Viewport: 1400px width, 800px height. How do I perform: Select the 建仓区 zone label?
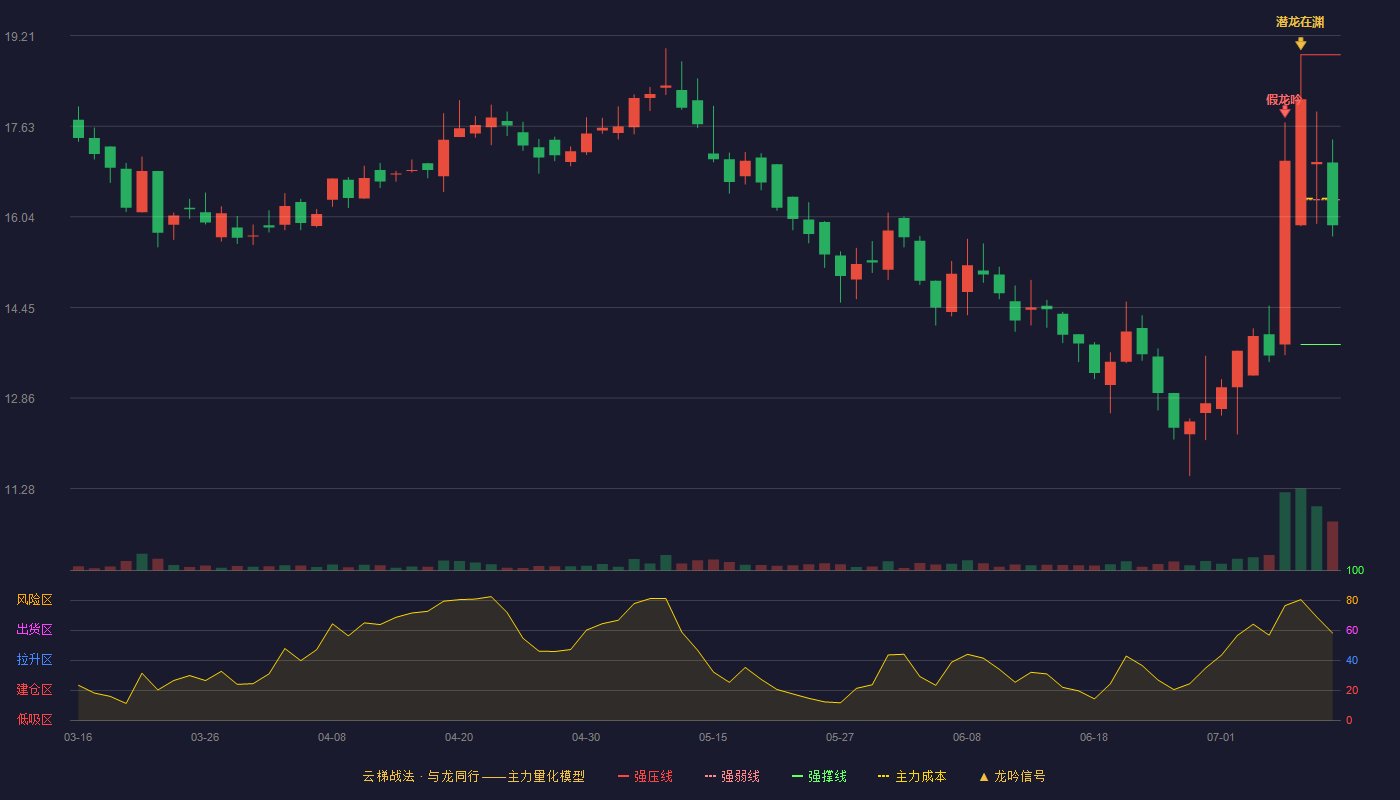34,690
